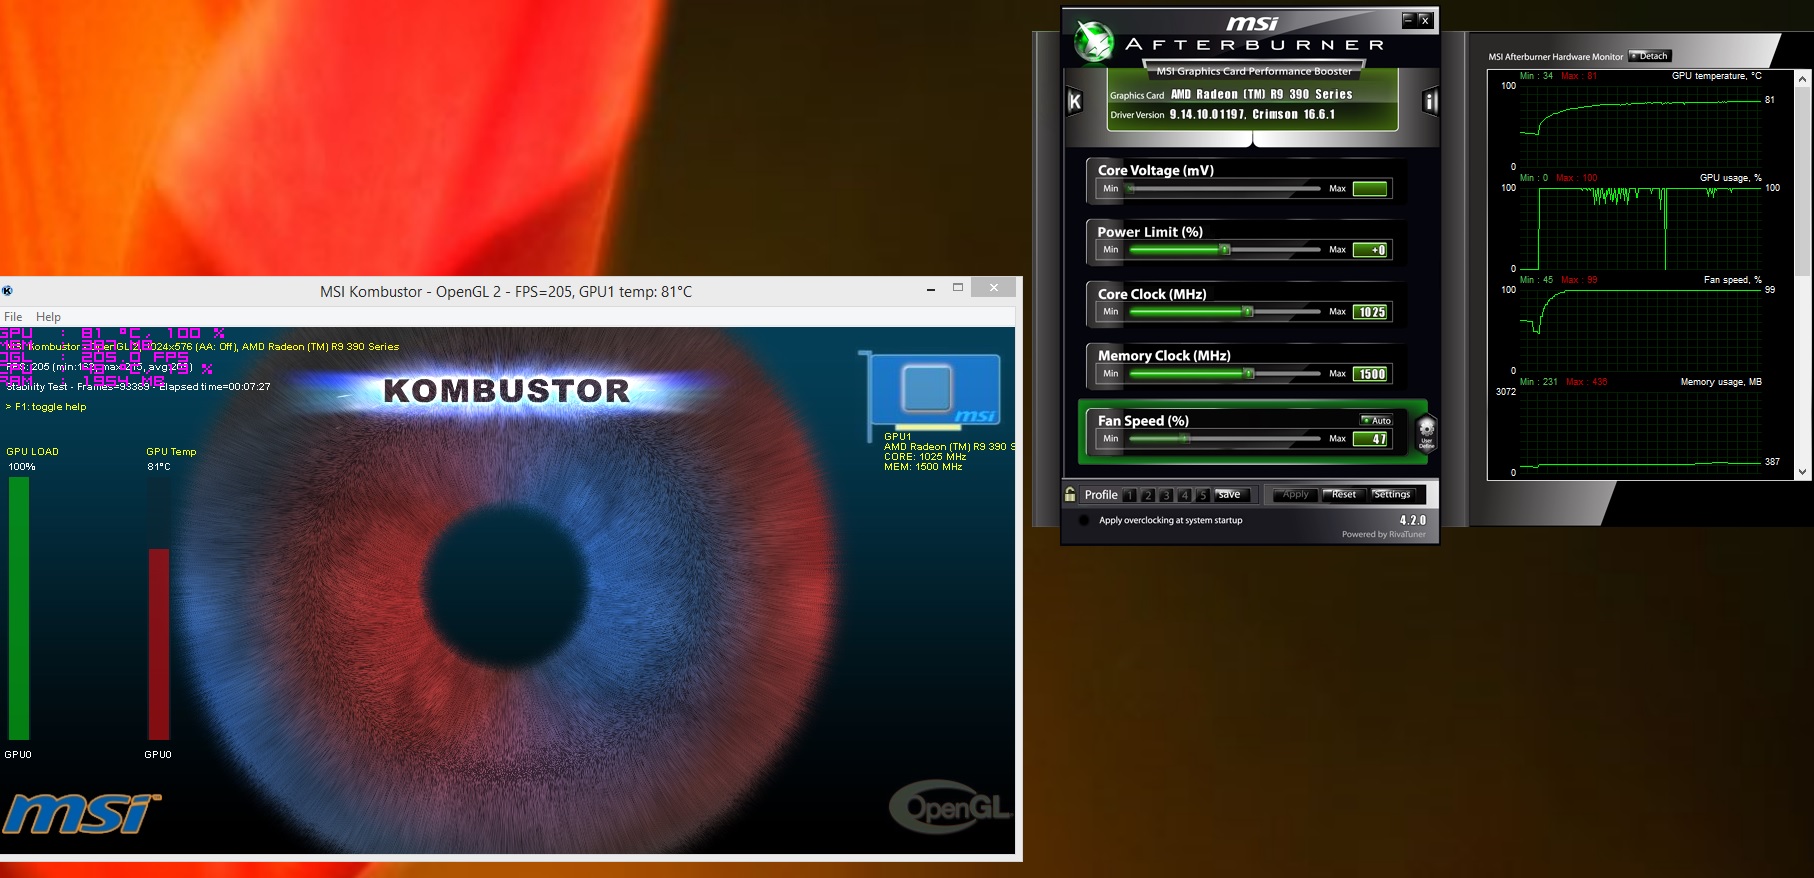Click the 'MEM: 1500 MHz' text in Kombustor

(x=923, y=467)
